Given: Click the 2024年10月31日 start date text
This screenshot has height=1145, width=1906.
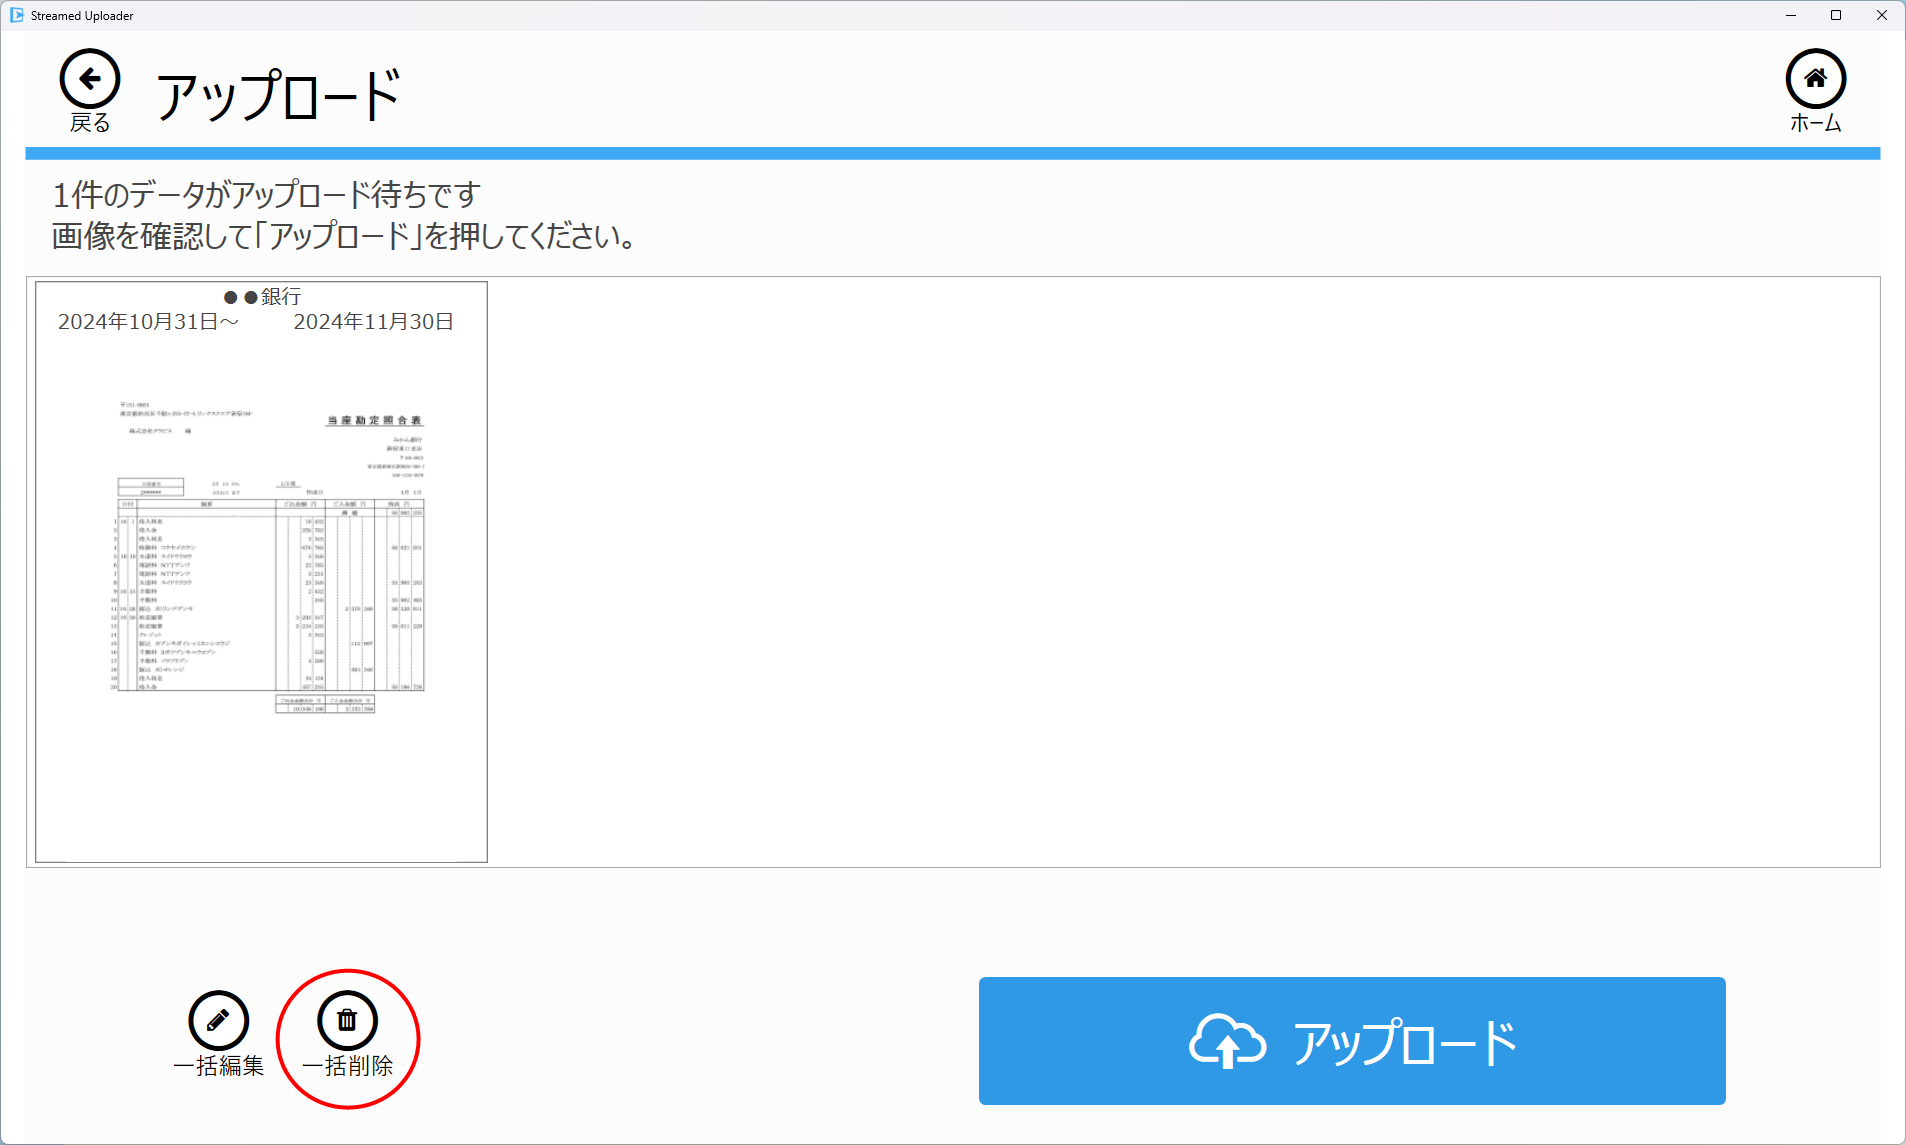Looking at the screenshot, I should pyautogui.click(x=147, y=322).
